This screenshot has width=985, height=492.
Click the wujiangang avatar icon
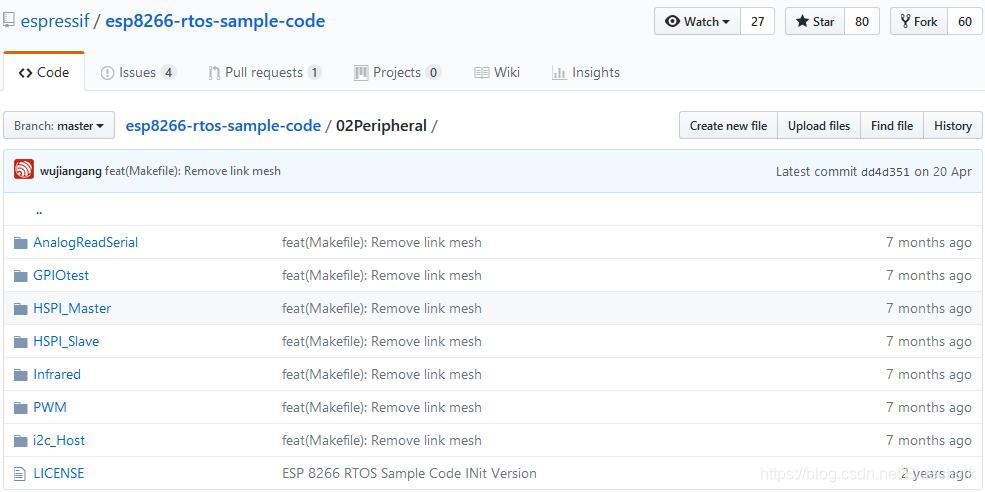[24, 171]
